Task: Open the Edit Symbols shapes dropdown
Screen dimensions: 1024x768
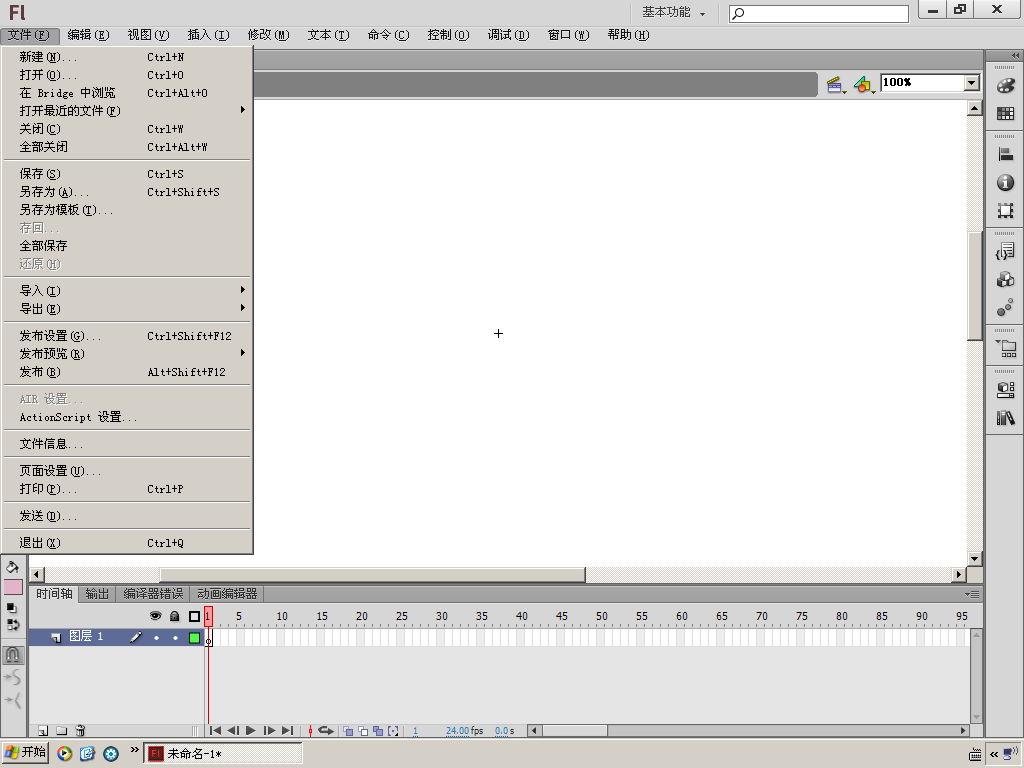Action: pyautogui.click(x=864, y=85)
